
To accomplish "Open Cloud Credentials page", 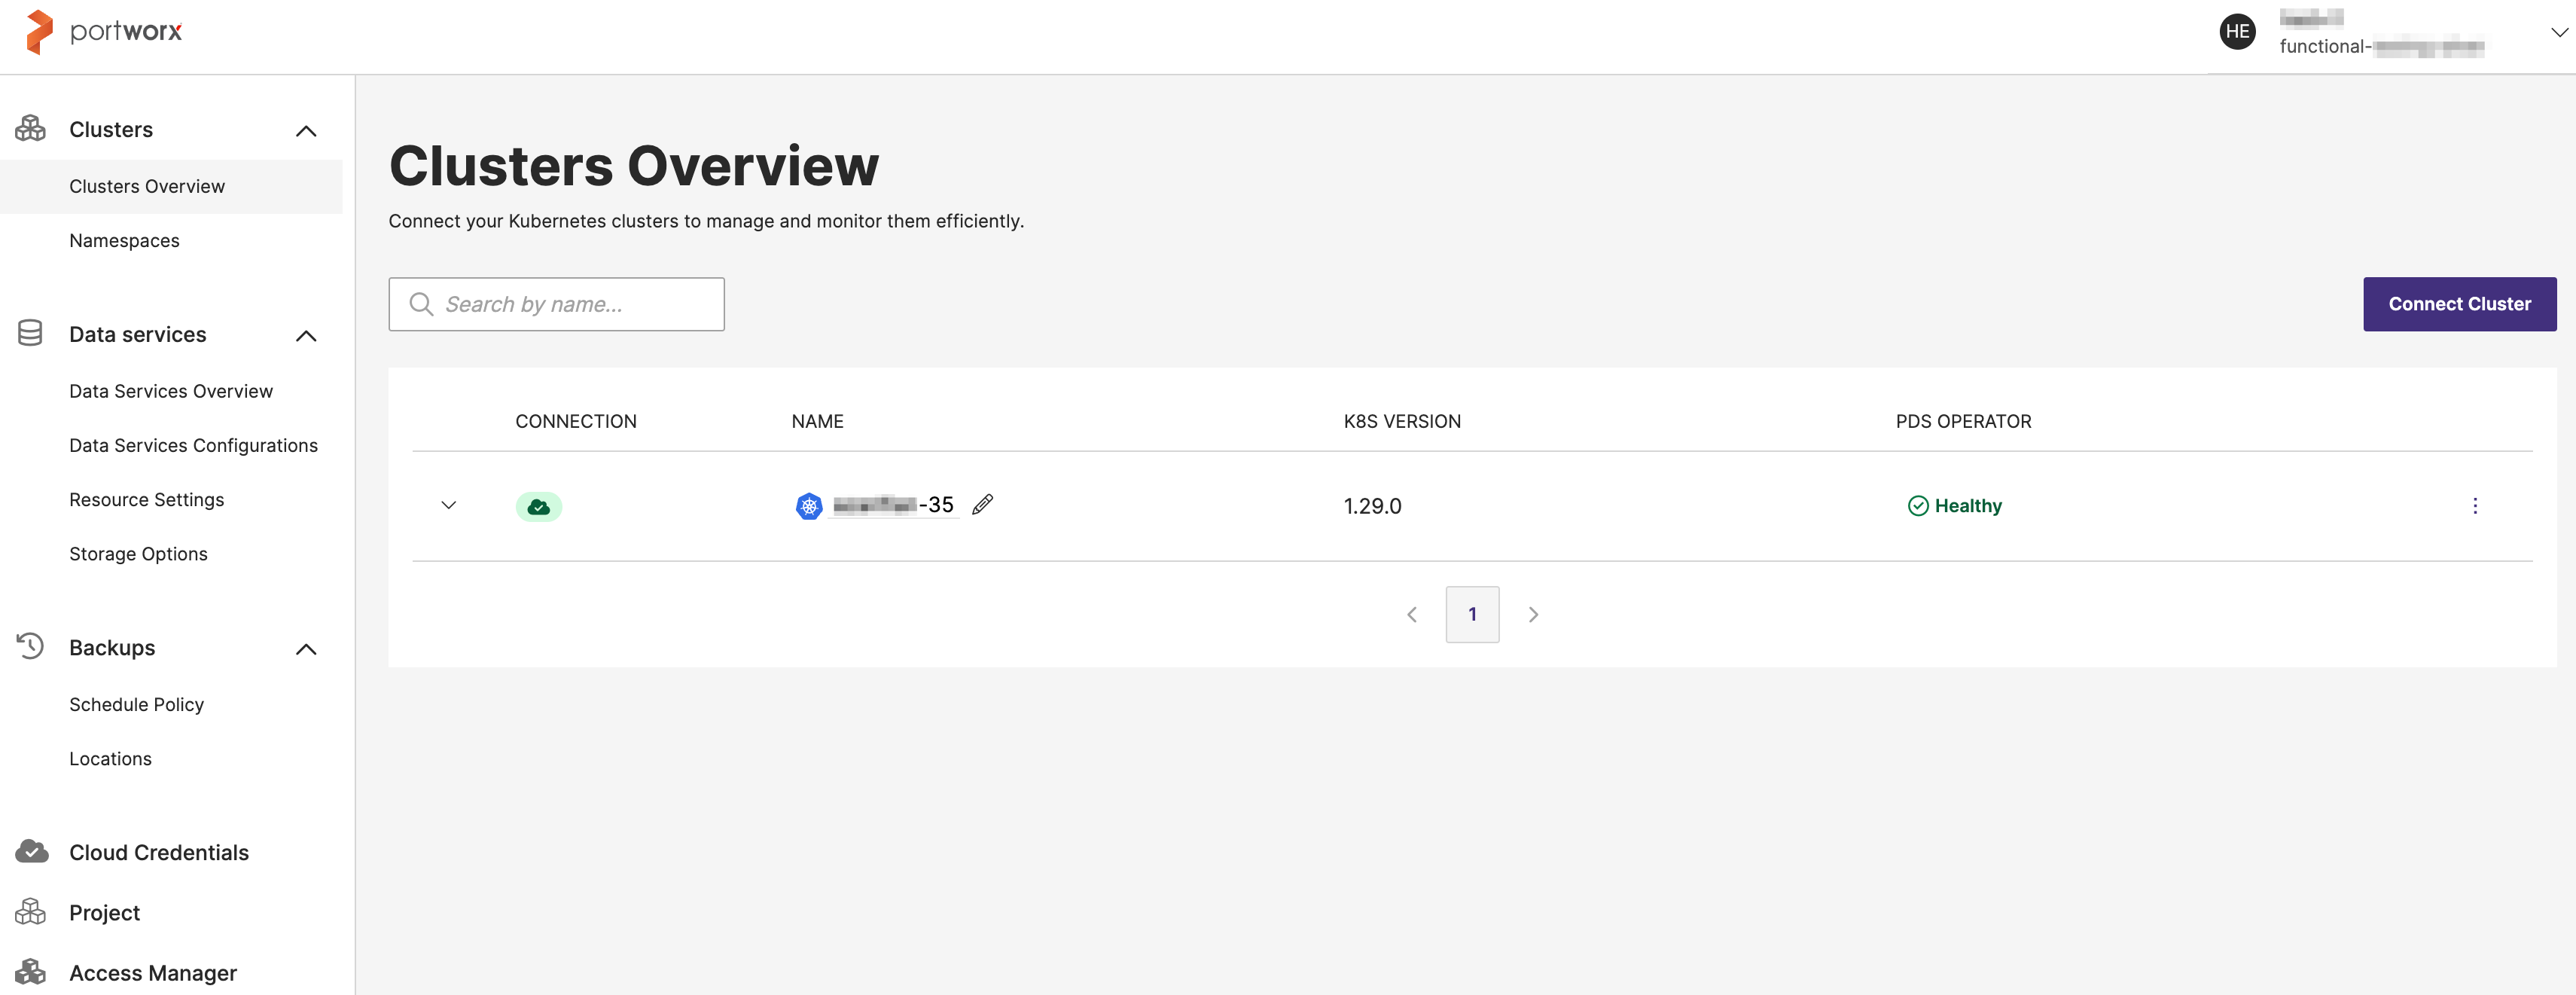I will click(158, 852).
